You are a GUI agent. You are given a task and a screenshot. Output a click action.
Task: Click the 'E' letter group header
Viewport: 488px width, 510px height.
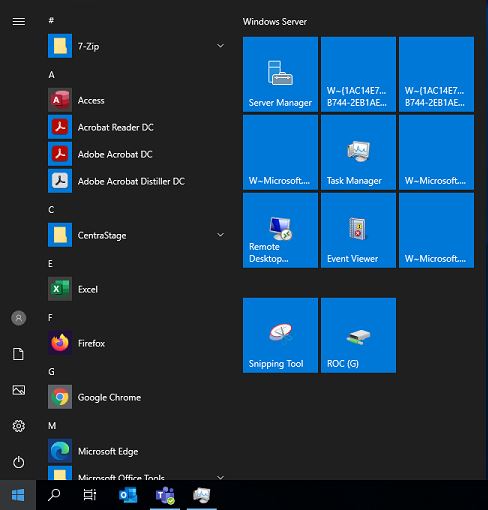(50, 264)
